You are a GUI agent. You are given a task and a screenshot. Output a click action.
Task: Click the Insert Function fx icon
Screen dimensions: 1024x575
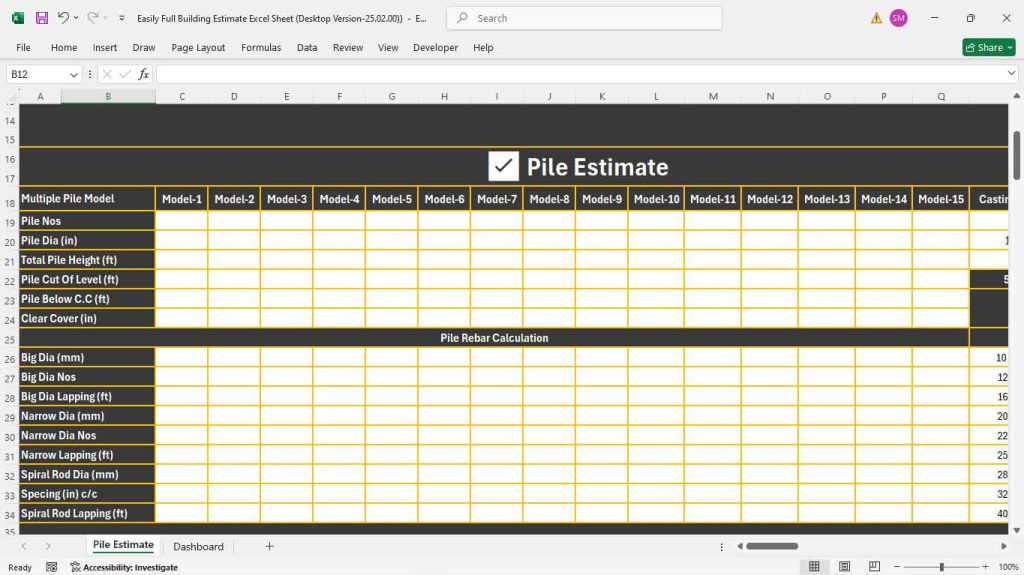click(144, 74)
